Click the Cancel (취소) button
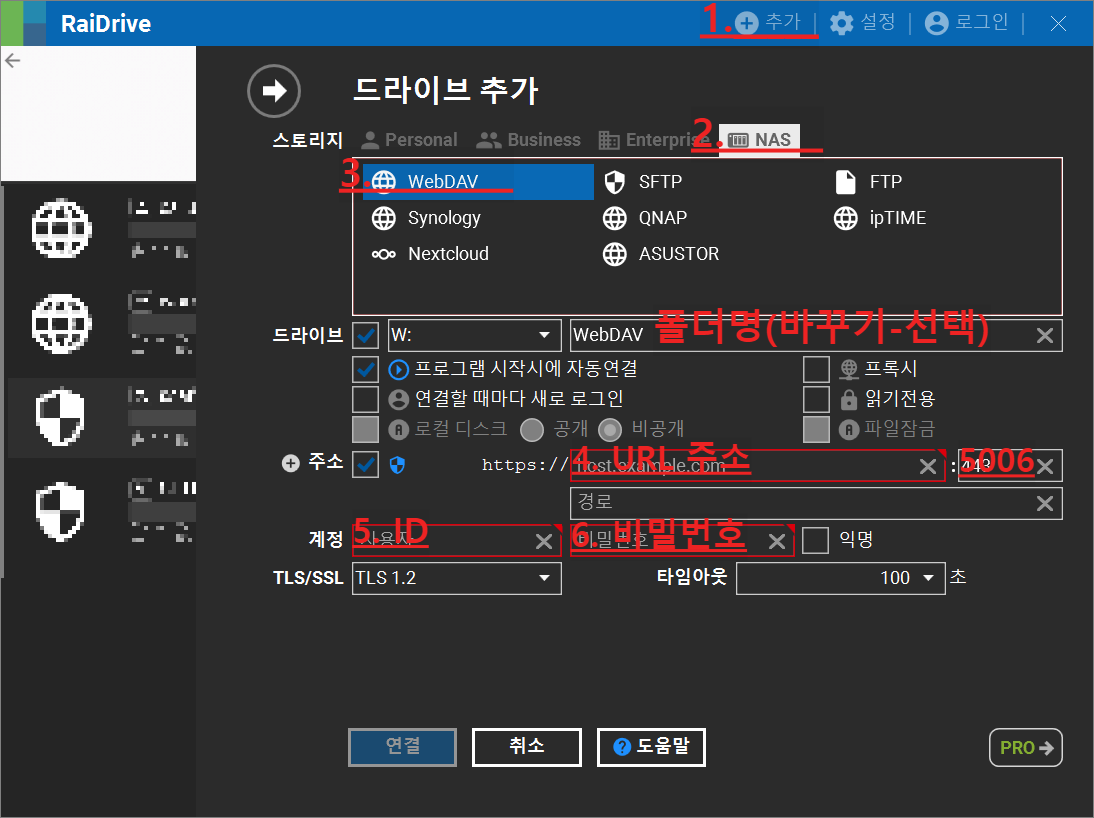Image resolution: width=1094 pixels, height=818 pixels. click(x=527, y=747)
